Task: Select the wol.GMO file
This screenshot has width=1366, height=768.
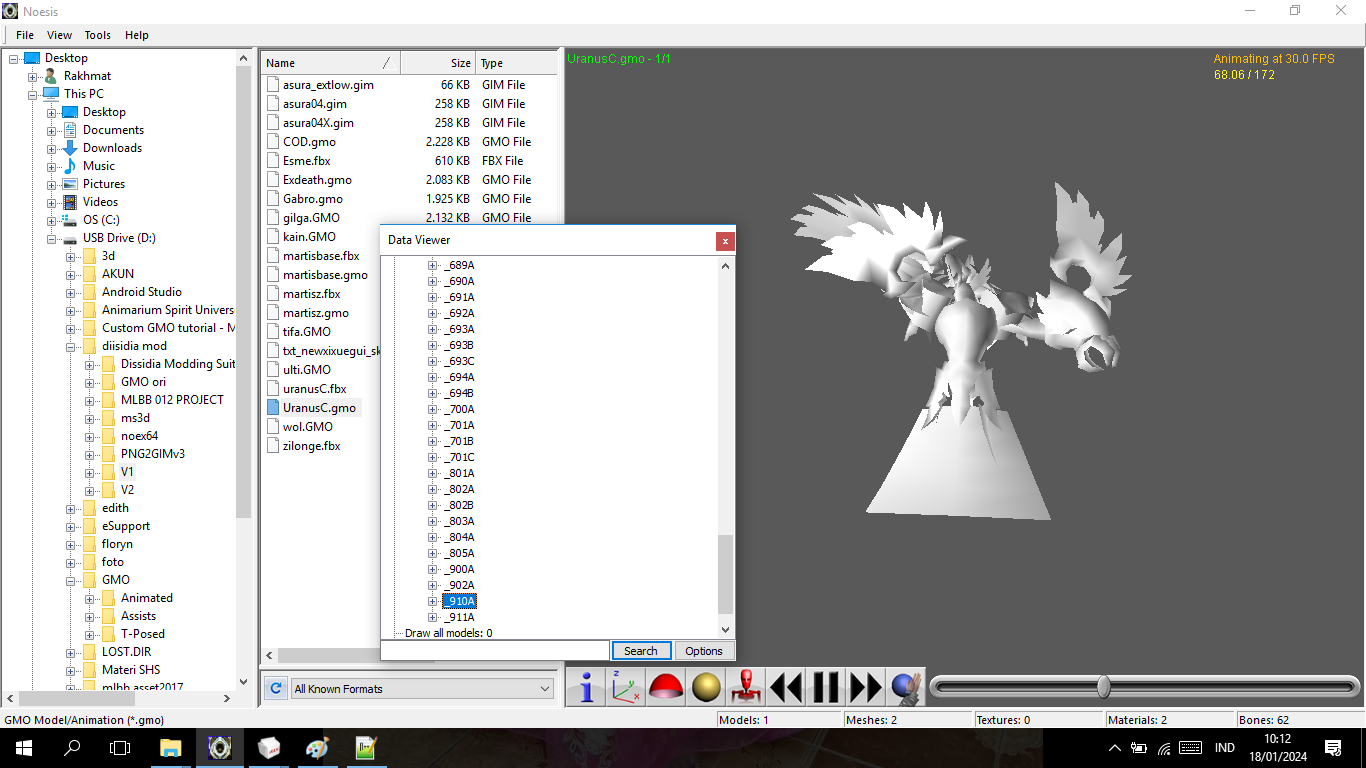Action: point(308,427)
